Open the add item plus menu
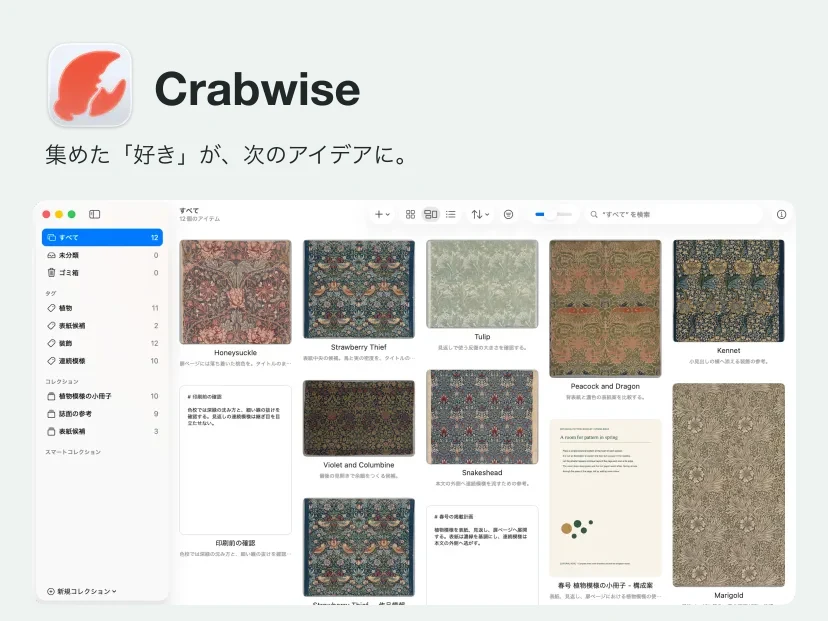828x621 pixels. coord(382,214)
